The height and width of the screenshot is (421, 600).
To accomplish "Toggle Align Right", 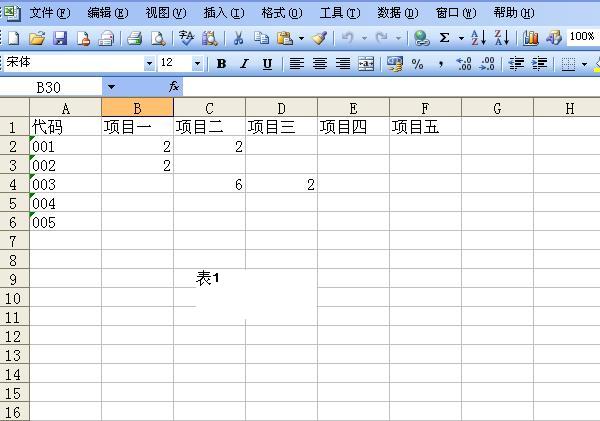I will (x=343, y=64).
